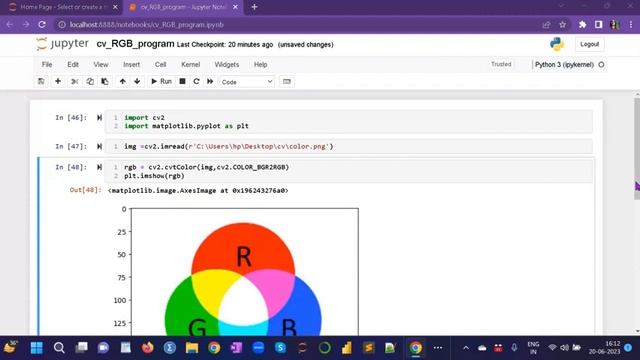Click the Trusted notebook indicator
The width and height of the screenshot is (640, 360).
(501, 64)
